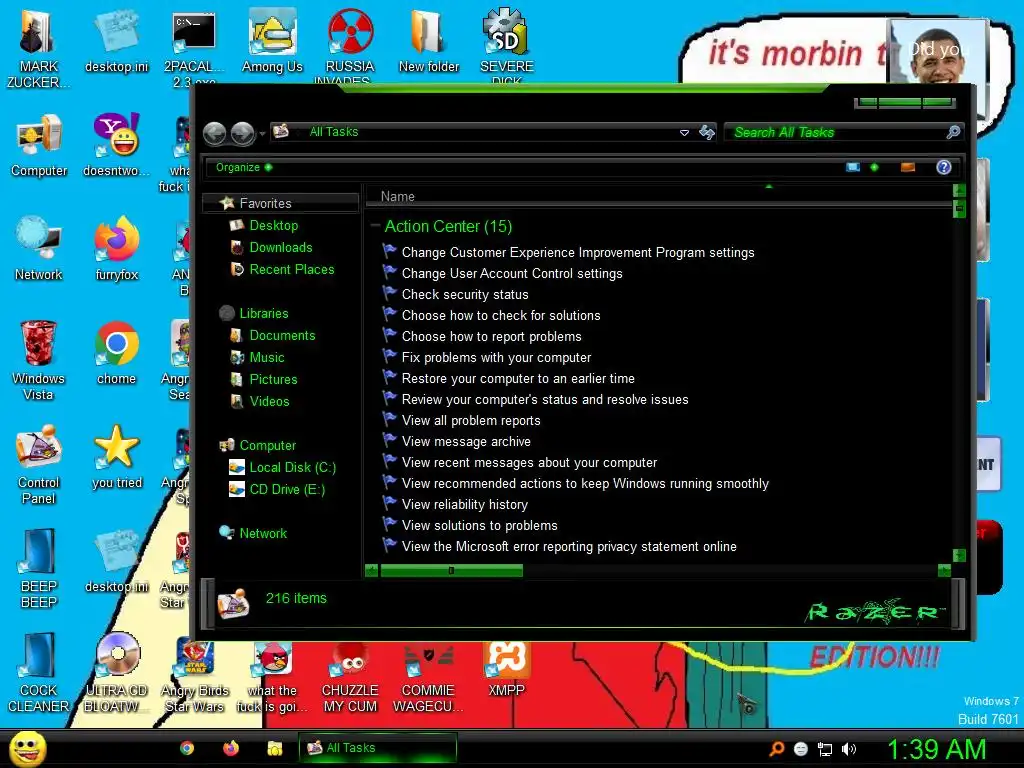Open Fix problems with your computer

[x=496, y=358]
